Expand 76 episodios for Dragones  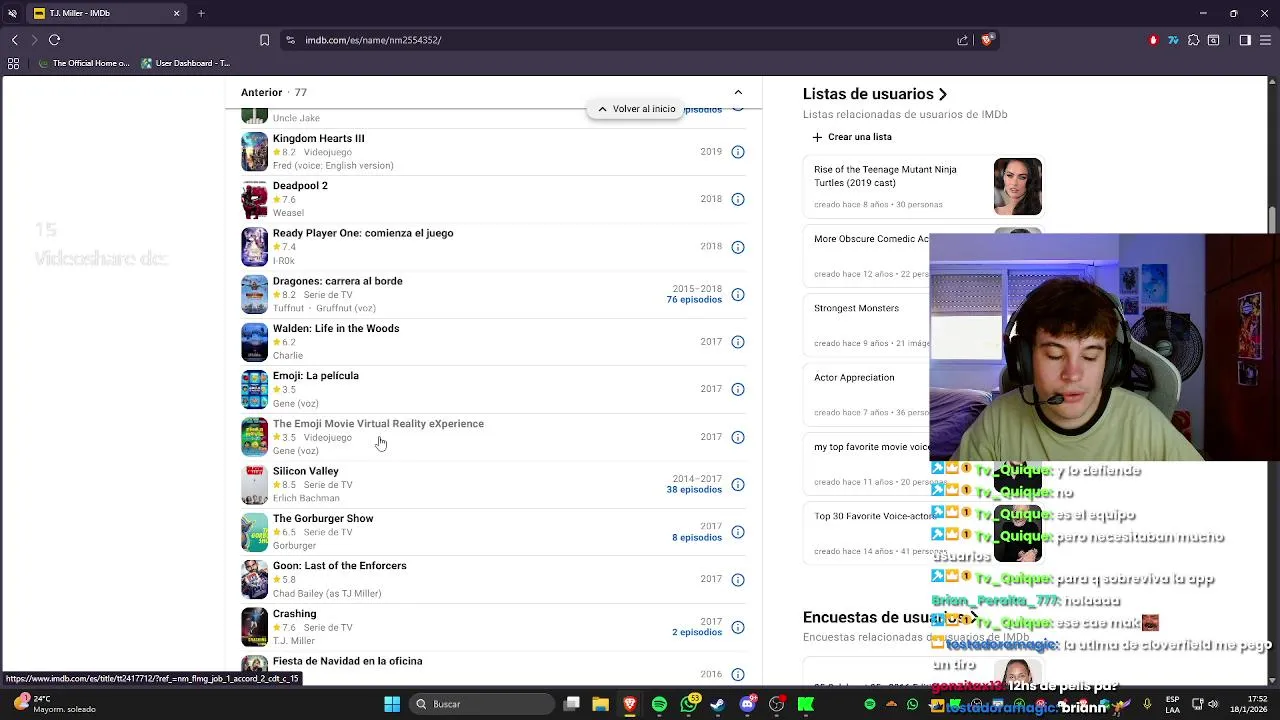694,300
